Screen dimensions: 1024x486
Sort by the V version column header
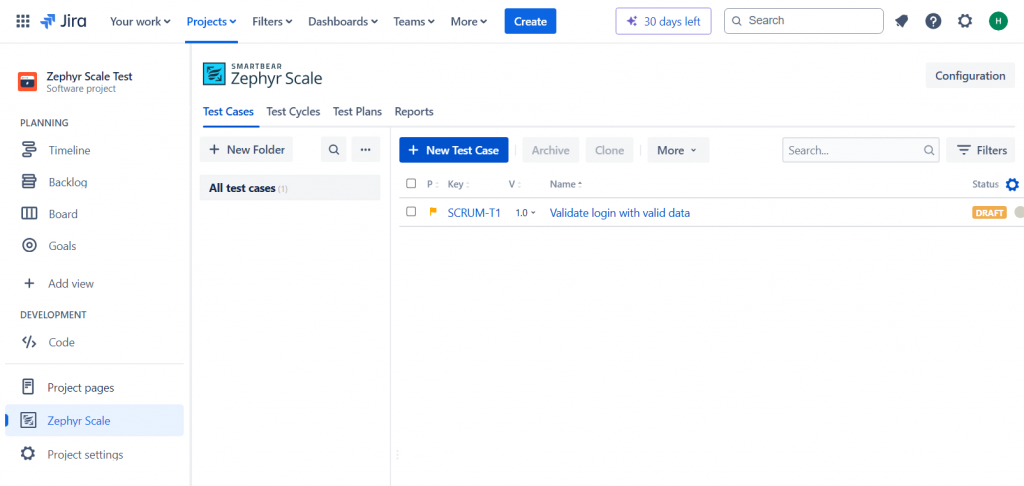(514, 184)
